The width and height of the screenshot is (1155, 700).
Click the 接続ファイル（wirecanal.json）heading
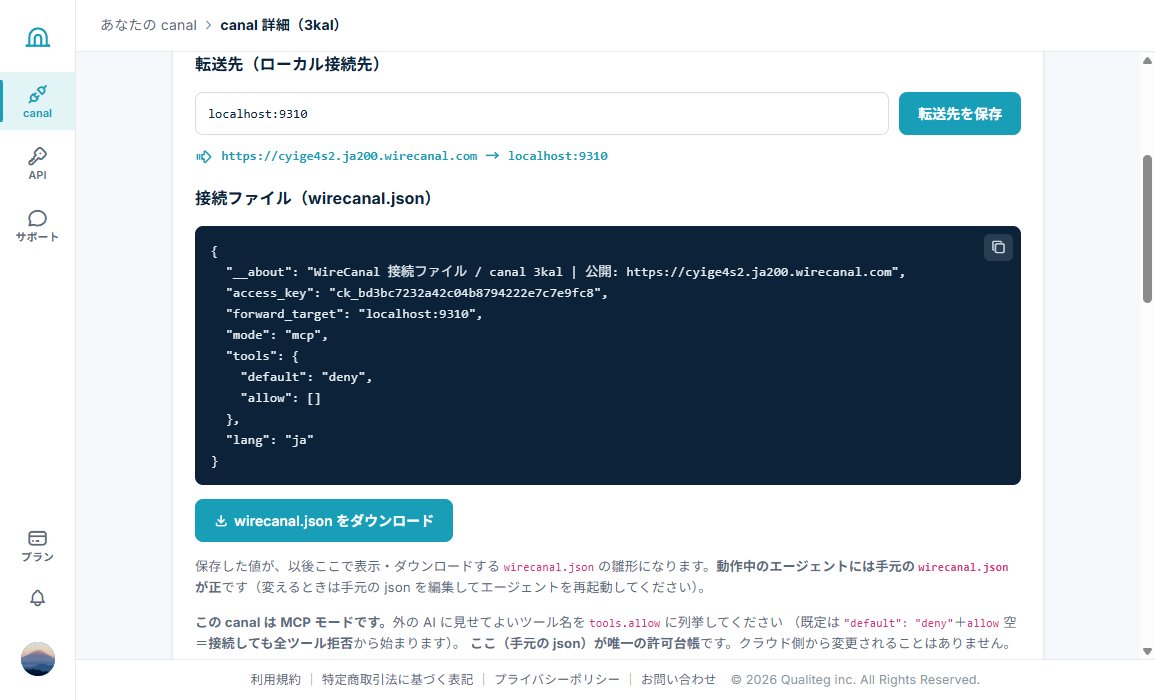pos(314,198)
